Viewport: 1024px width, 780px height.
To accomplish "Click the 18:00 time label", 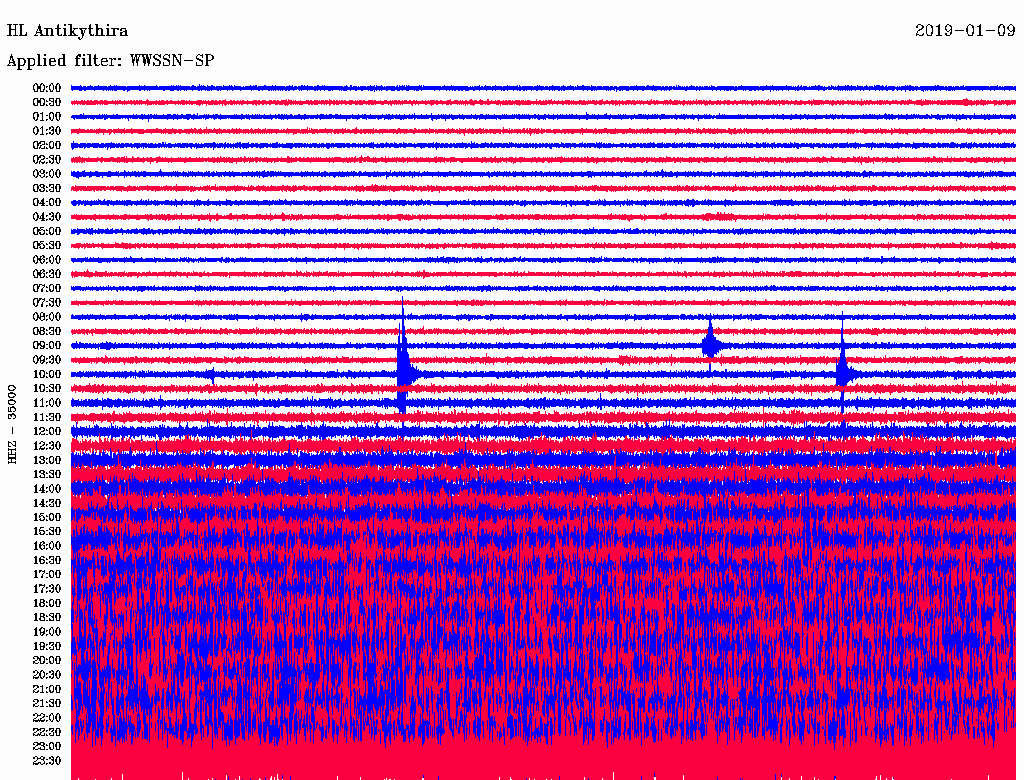I will point(47,603).
